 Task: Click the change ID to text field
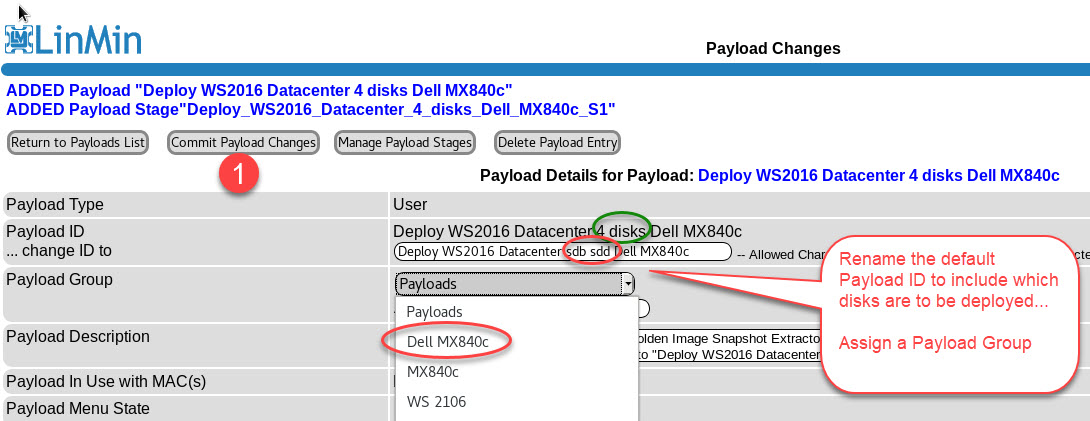(563, 251)
